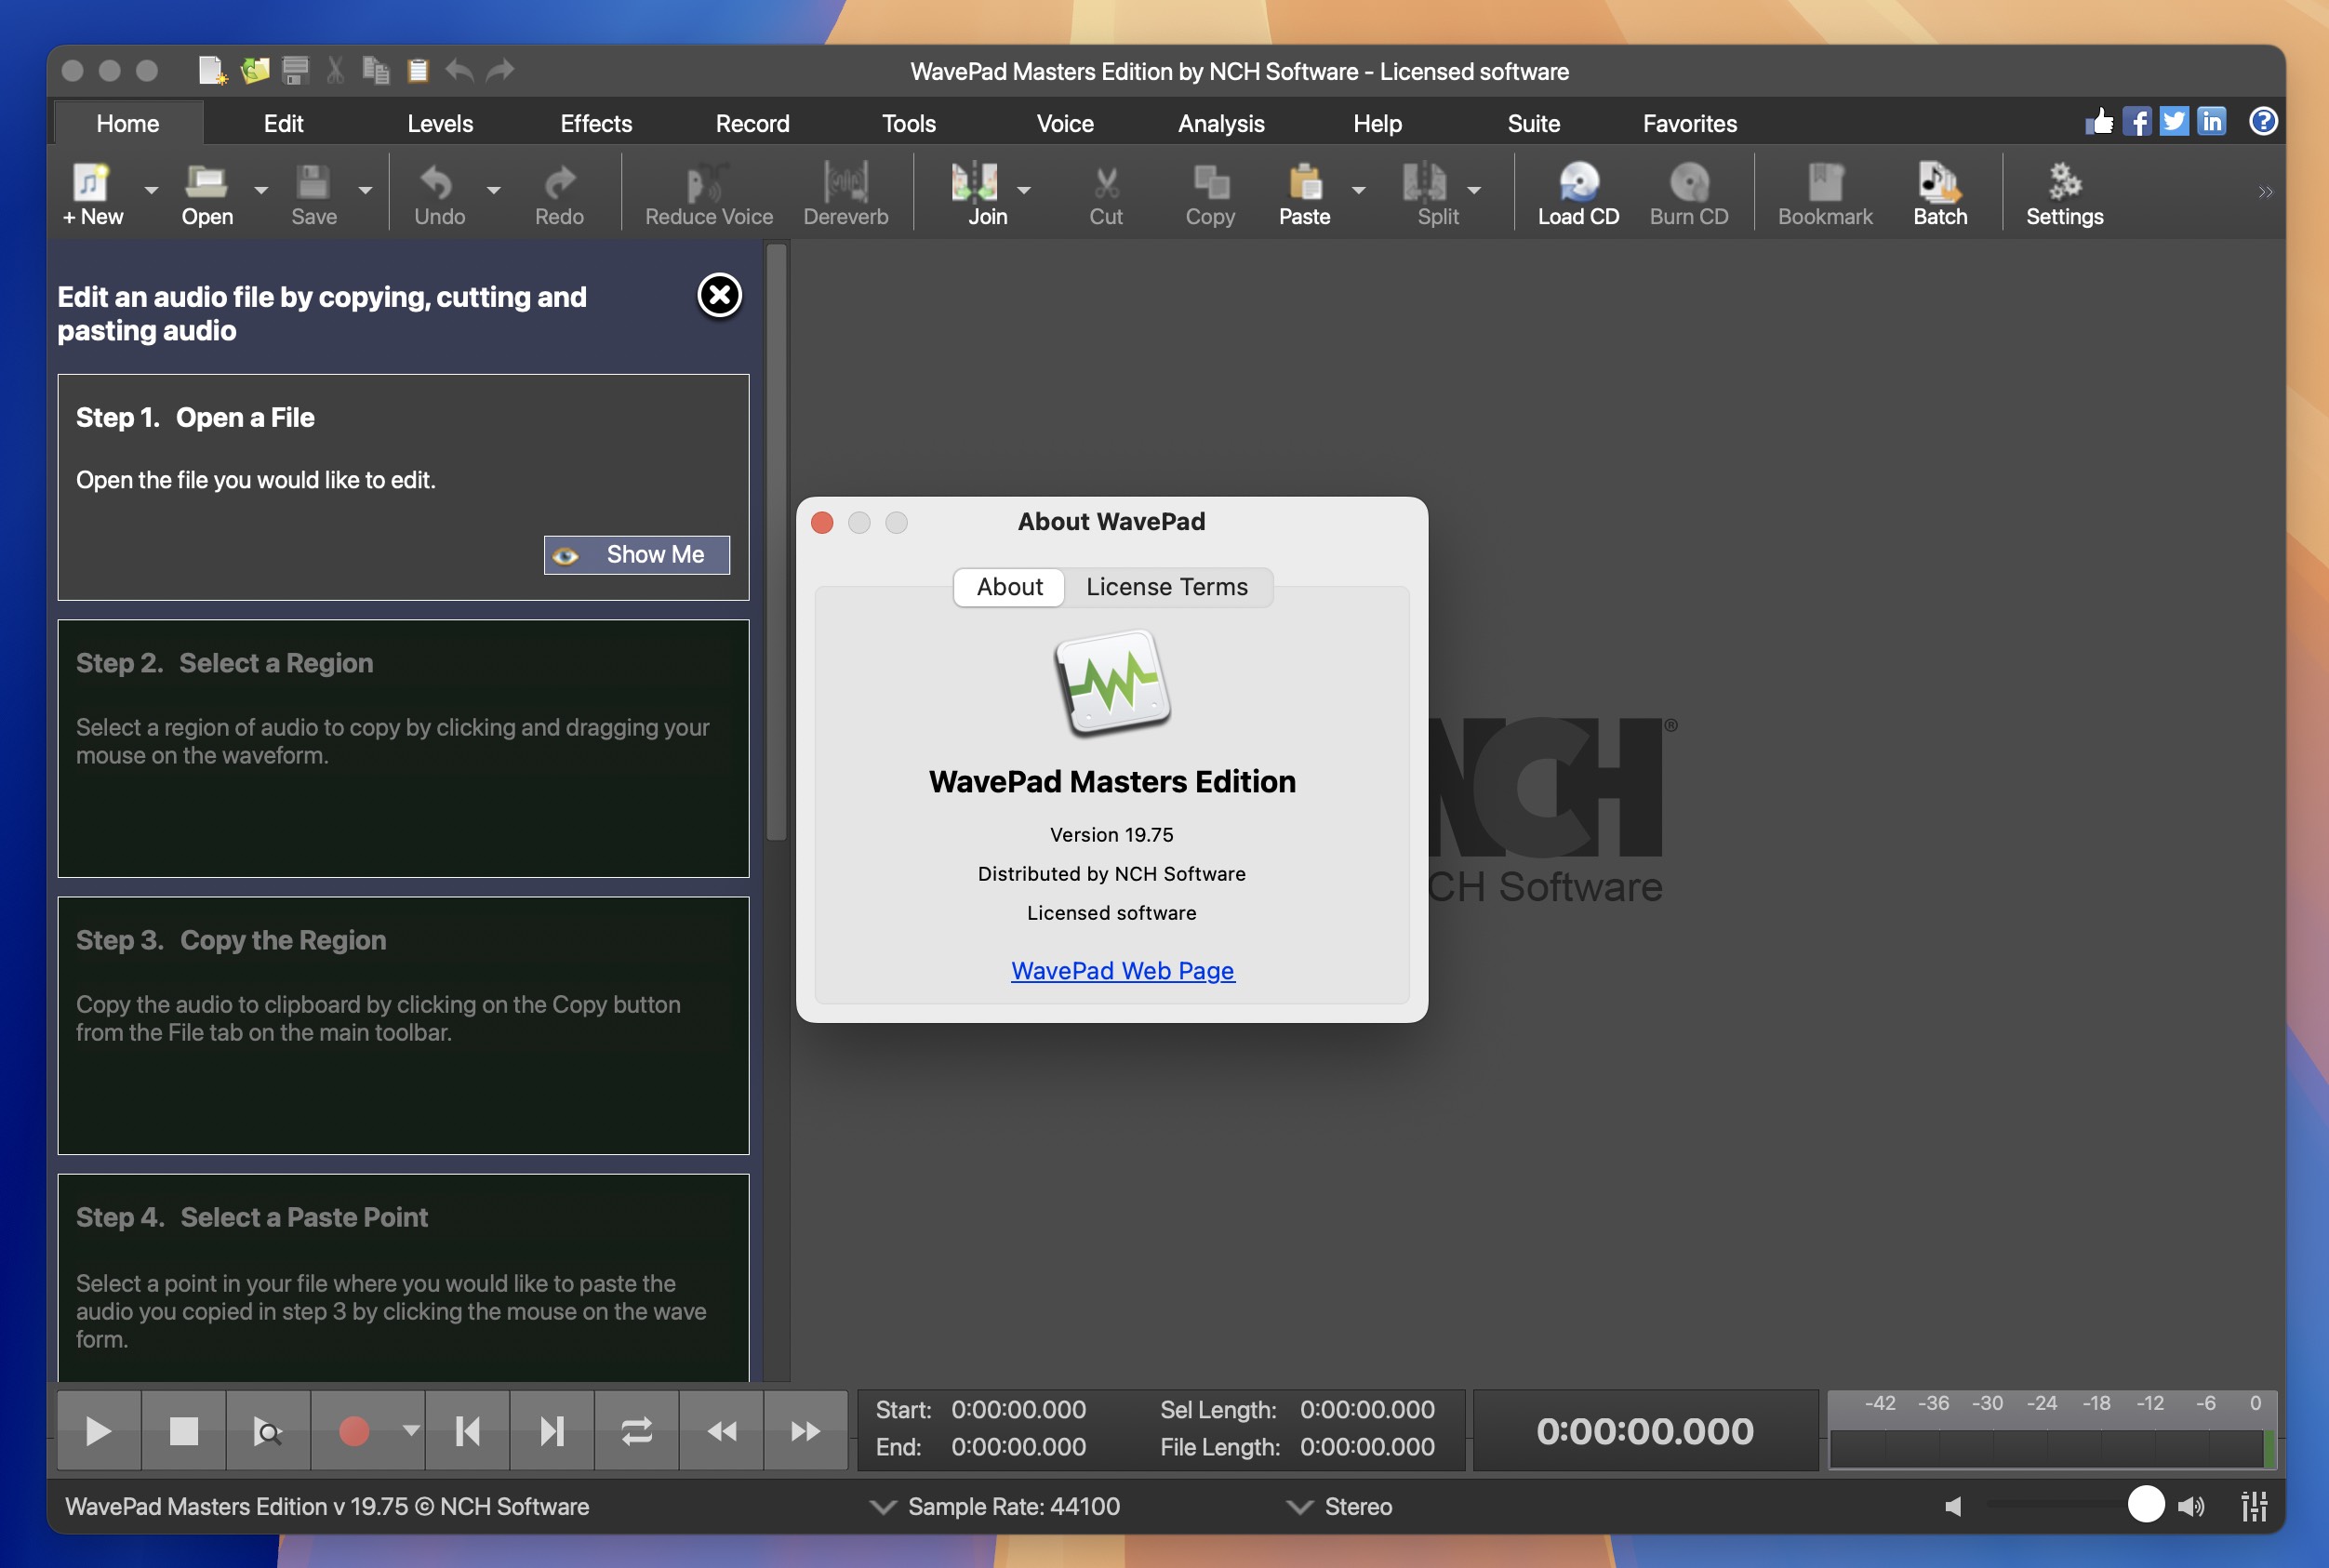The width and height of the screenshot is (2329, 1568).
Task: Open the WavePad Web Page link
Action: [x=1123, y=970]
